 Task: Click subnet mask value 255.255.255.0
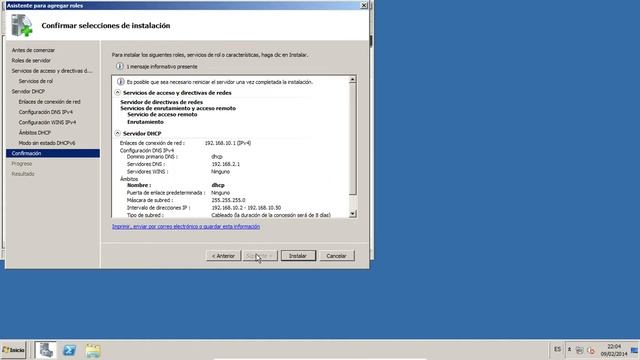(x=228, y=200)
